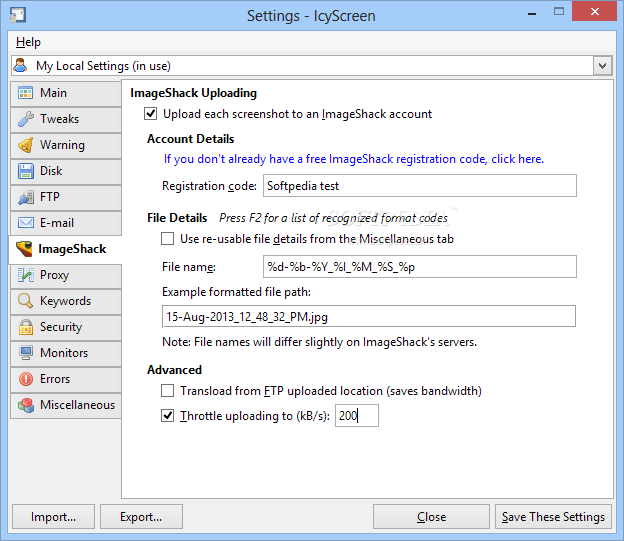Minimize the Settings window
The height and width of the screenshot is (541, 624).
[532, 14]
